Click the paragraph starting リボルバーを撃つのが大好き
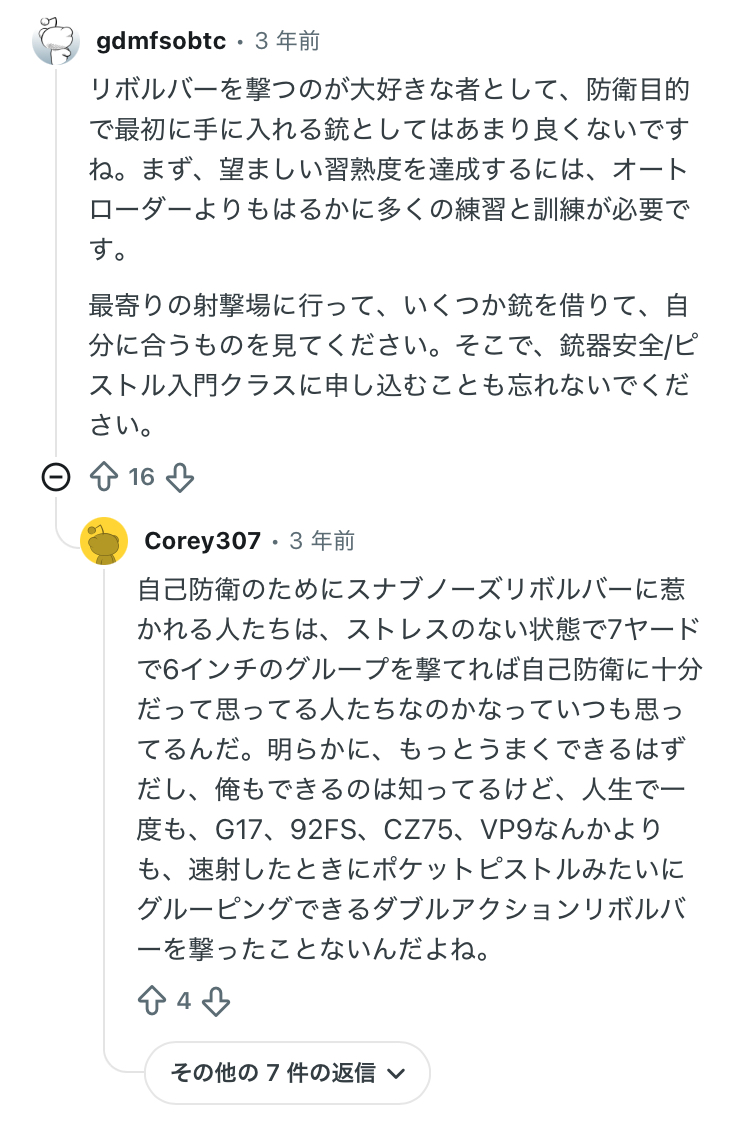Screen dimensions: 750x1139 click(x=388, y=170)
